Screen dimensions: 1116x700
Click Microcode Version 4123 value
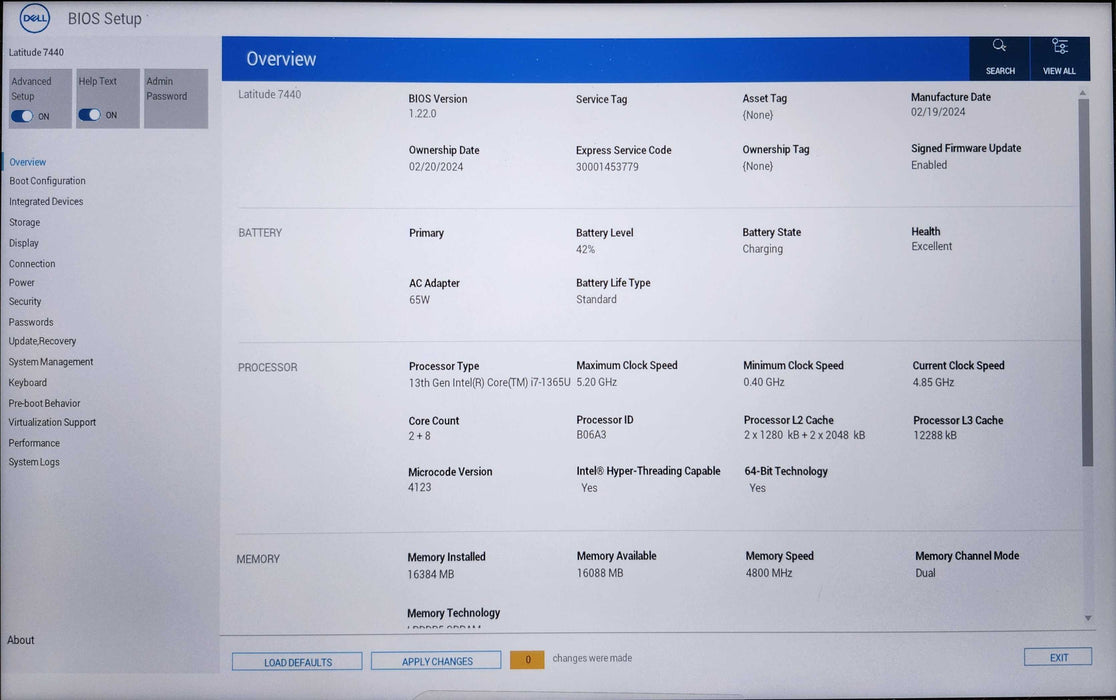[x=419, y=487]
